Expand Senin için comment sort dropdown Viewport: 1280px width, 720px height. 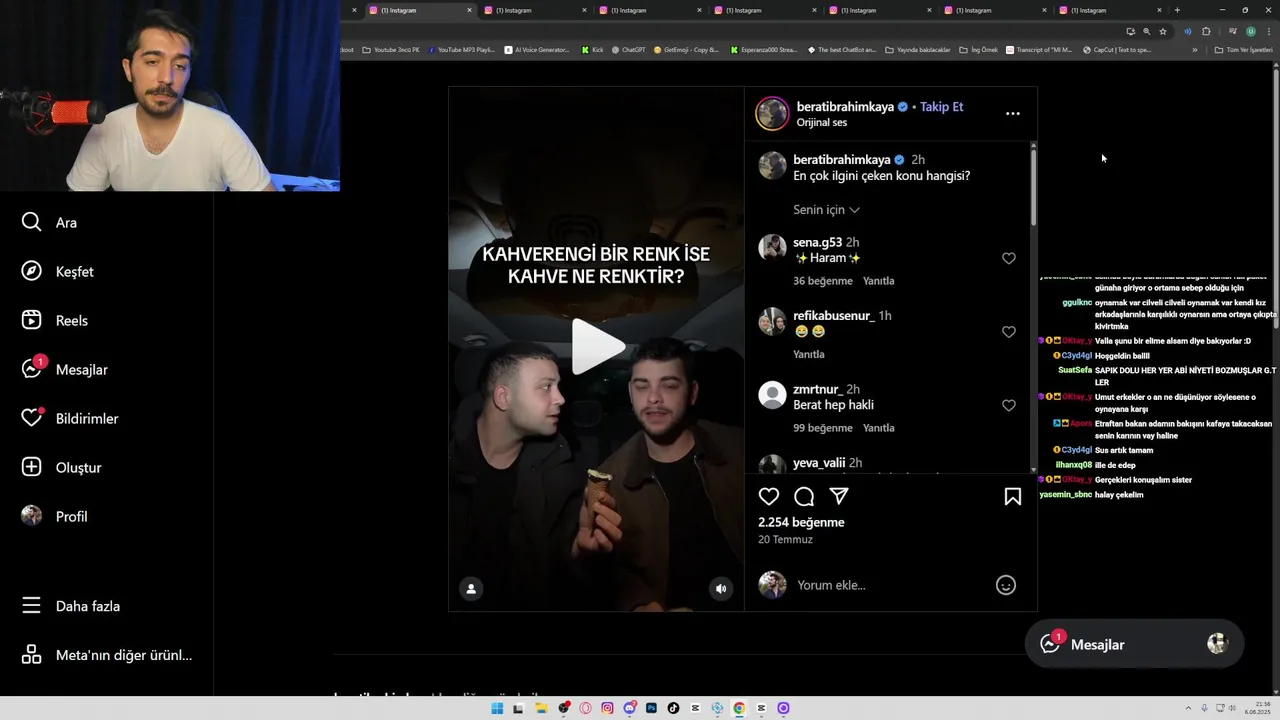pos(826,210)
